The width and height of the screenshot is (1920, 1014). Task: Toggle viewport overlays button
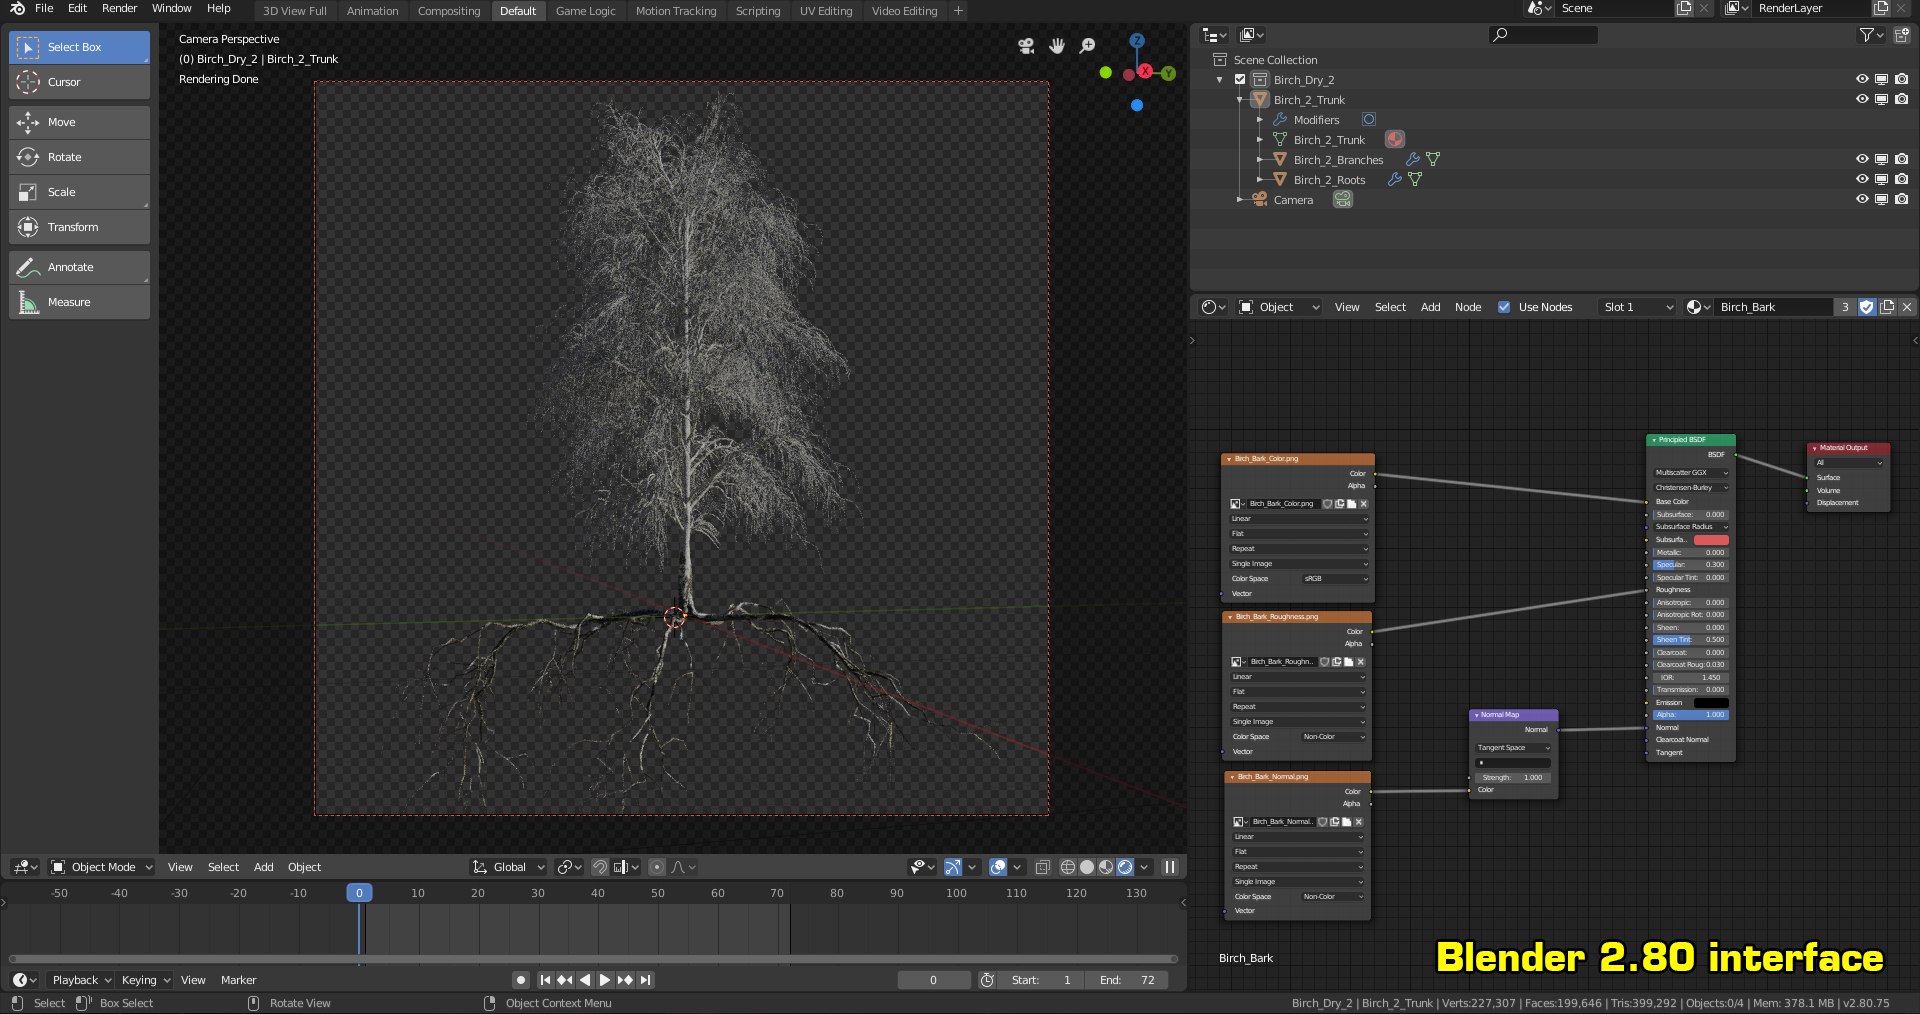pos(997,867)
